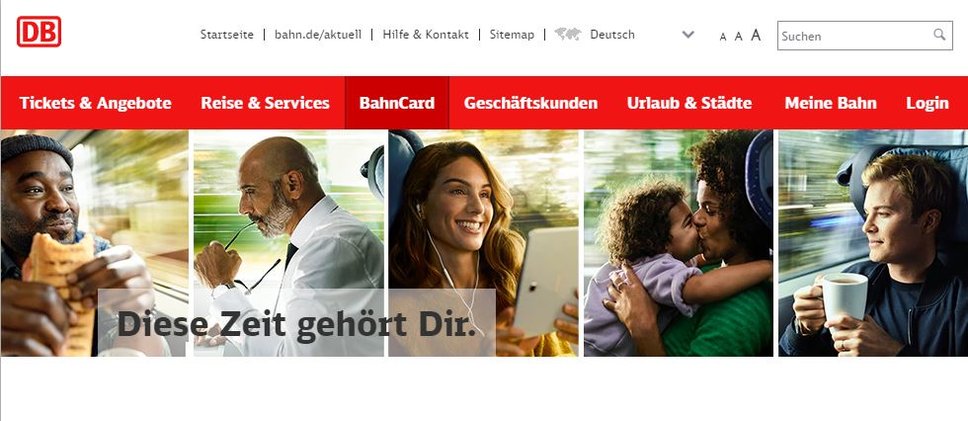Click the Login link

pos(927,103)
